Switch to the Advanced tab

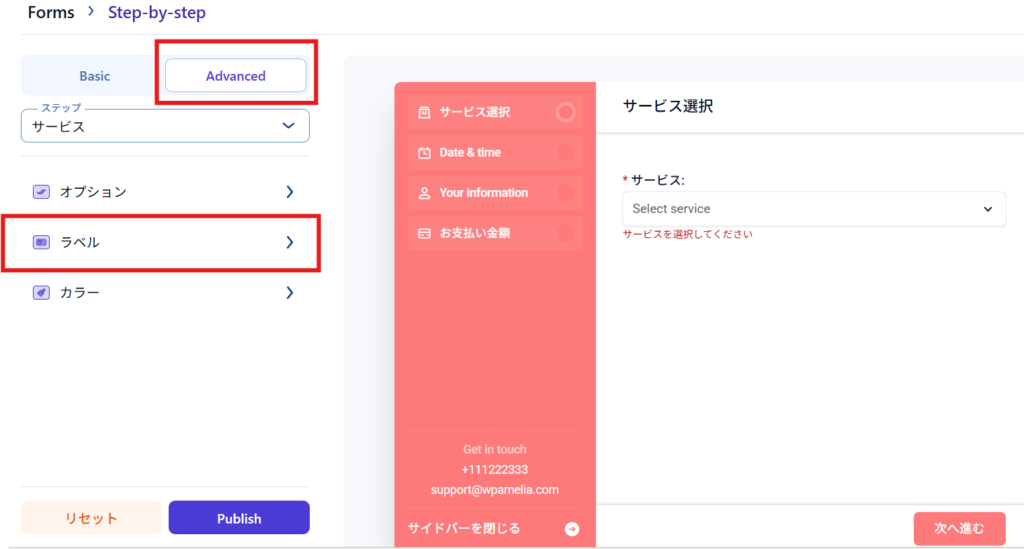(x=235, y=76)
